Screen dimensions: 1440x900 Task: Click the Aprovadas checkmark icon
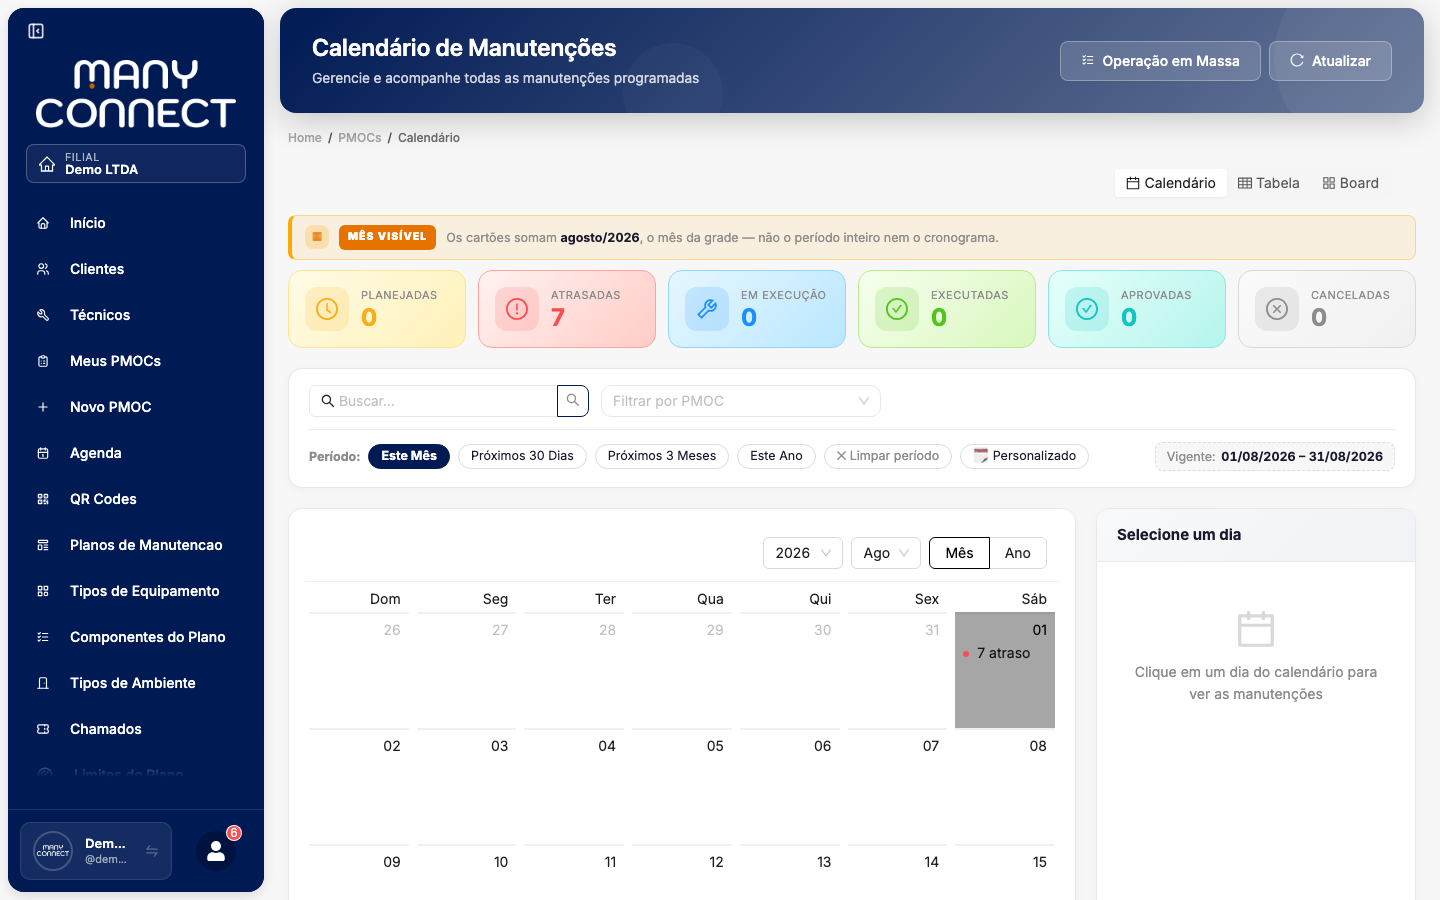(1087, 309)
